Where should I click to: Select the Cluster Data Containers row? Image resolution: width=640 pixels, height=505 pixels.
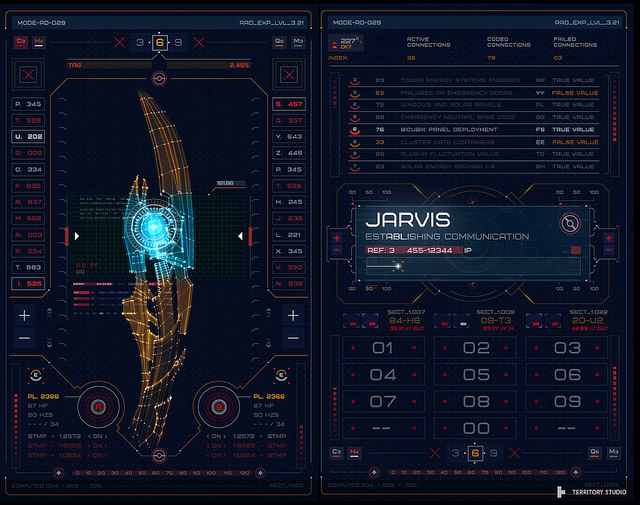pyautogui.click(x=474, y=142)
